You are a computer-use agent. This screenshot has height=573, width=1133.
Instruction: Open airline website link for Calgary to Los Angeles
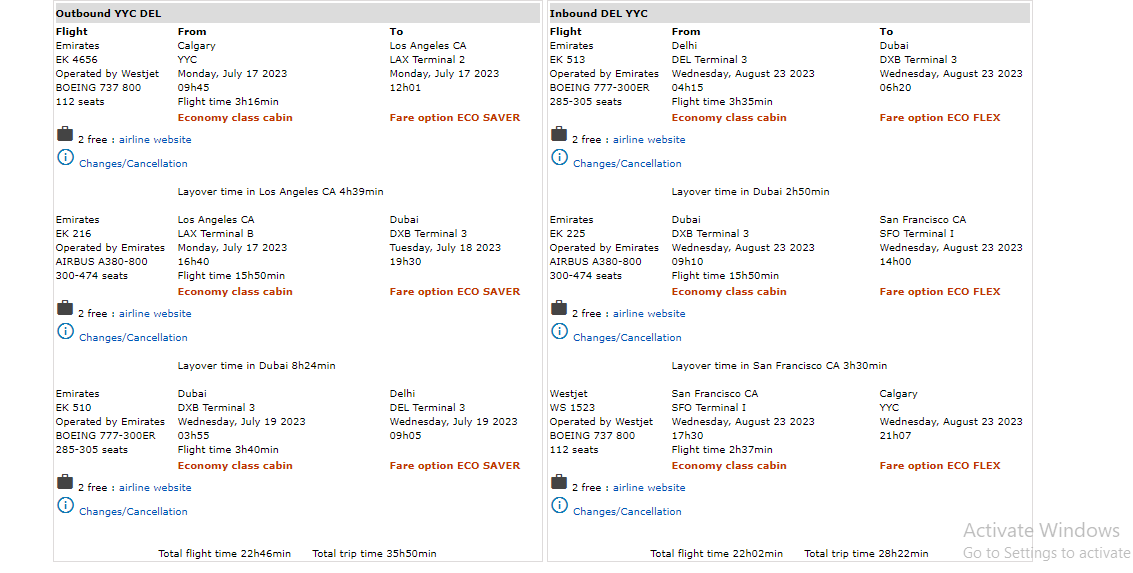155,140
